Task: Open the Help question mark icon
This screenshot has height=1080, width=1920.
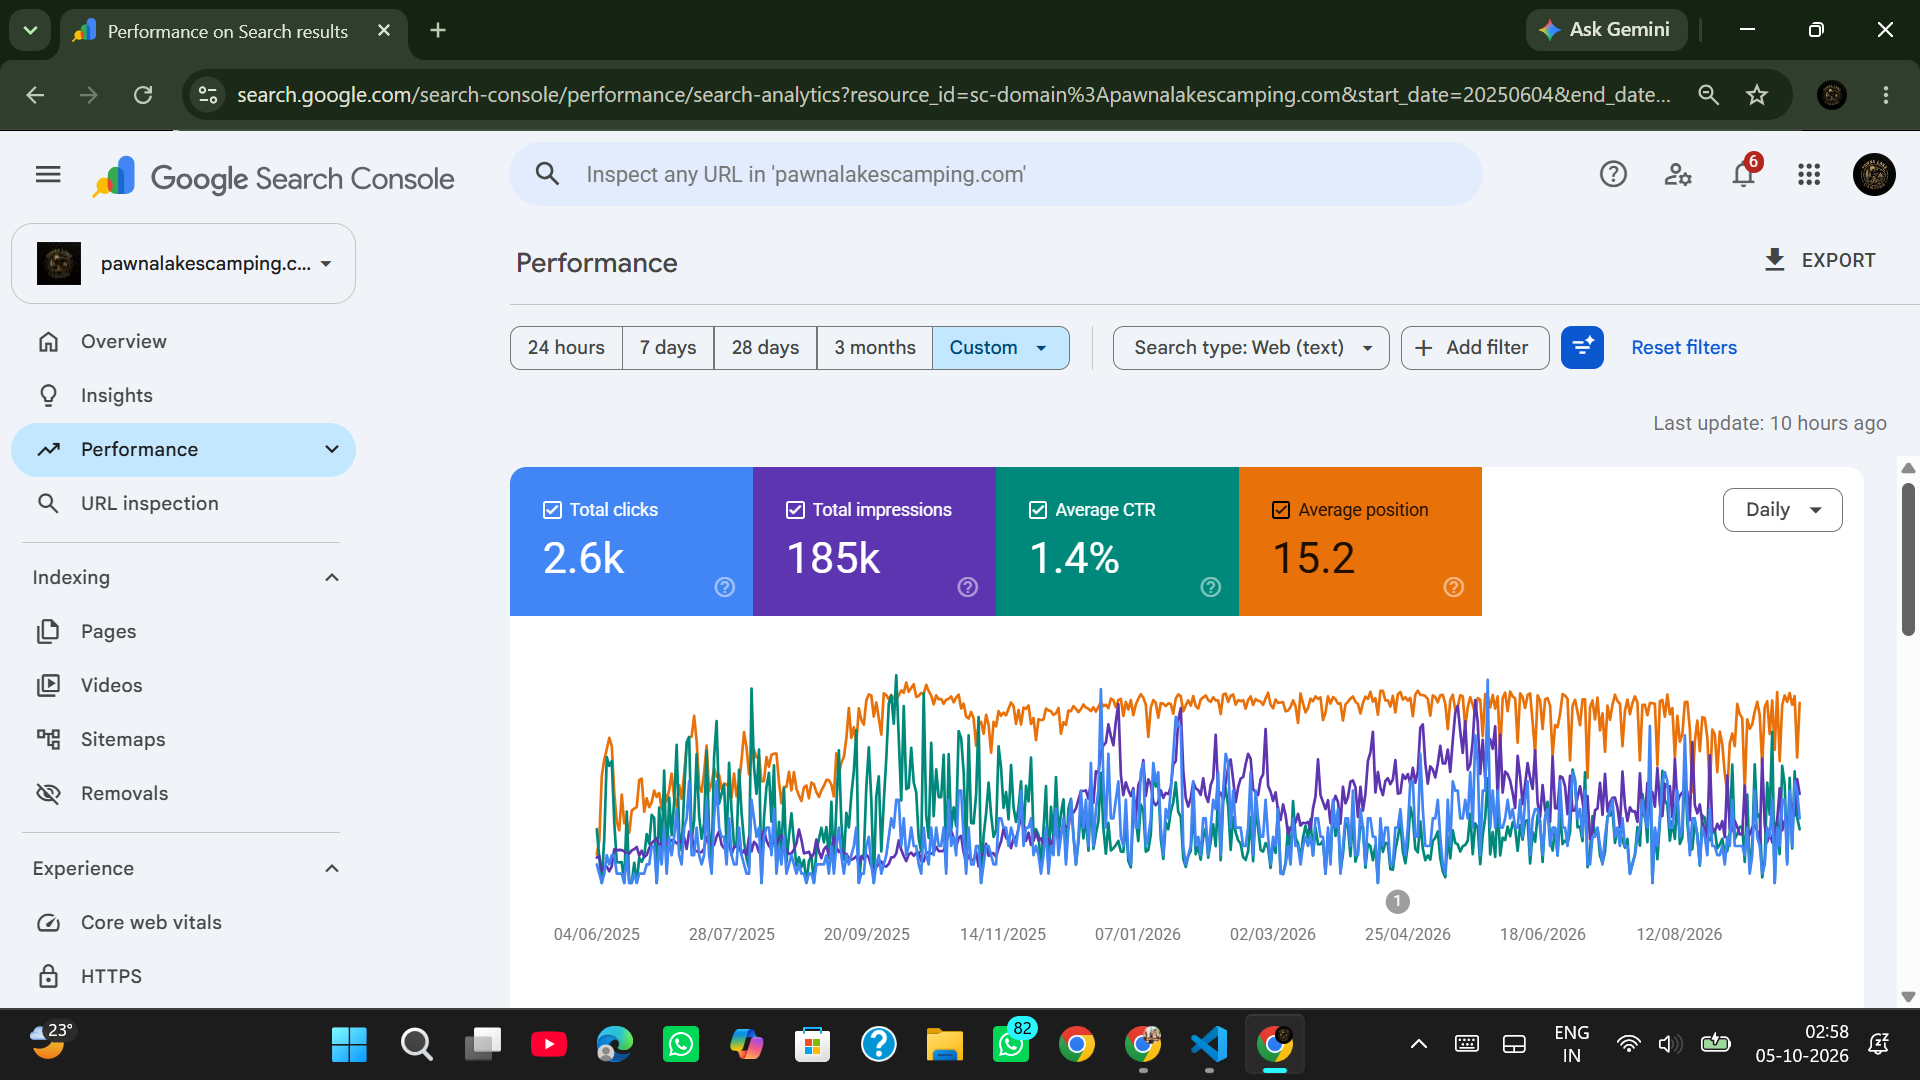Action: point(1613,175)
